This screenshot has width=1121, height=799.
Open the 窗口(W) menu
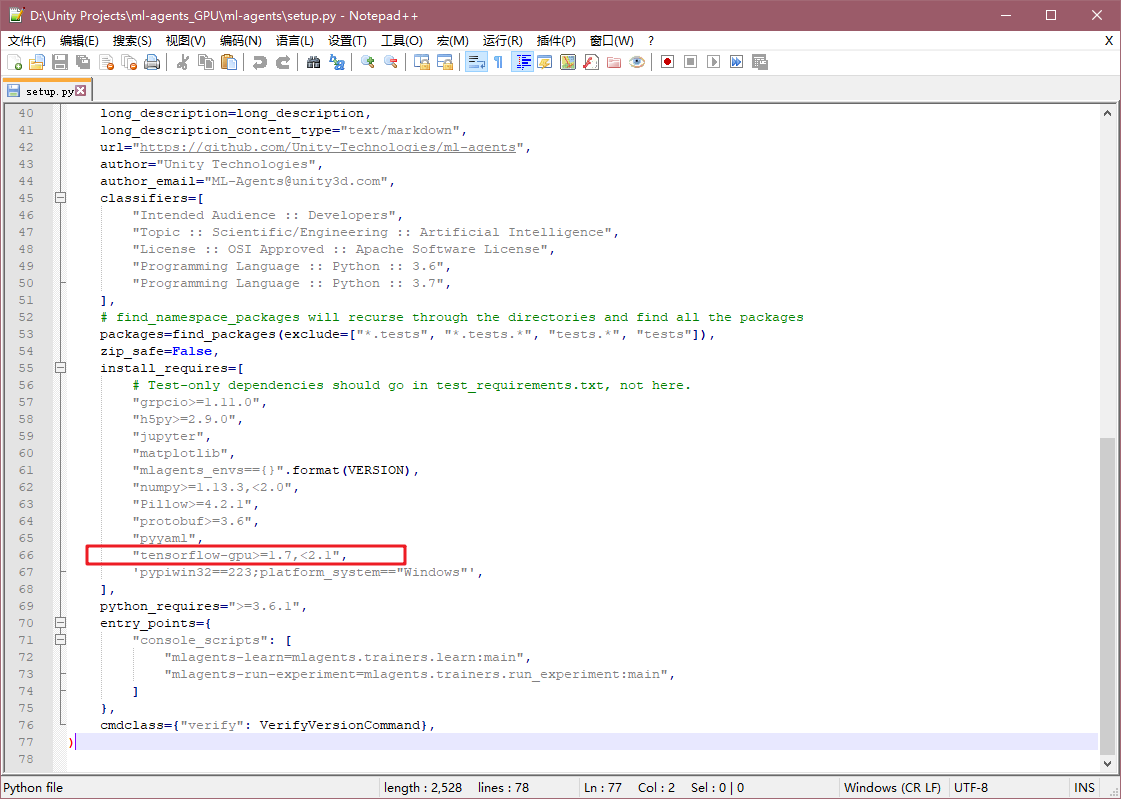point(611,41)
